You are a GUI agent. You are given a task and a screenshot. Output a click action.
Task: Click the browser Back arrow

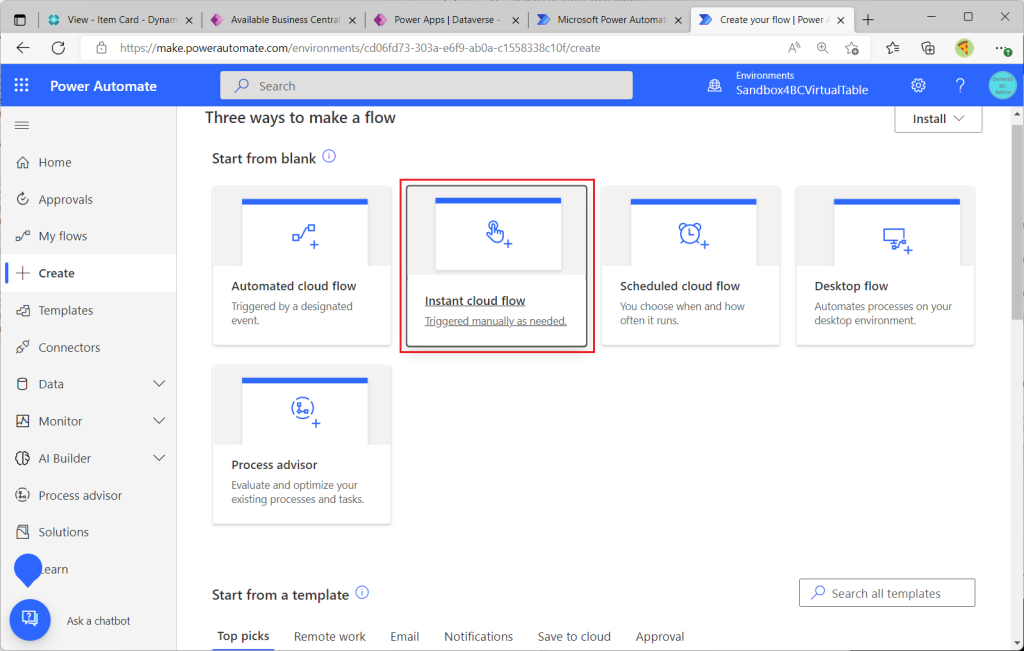pos(23,48)
